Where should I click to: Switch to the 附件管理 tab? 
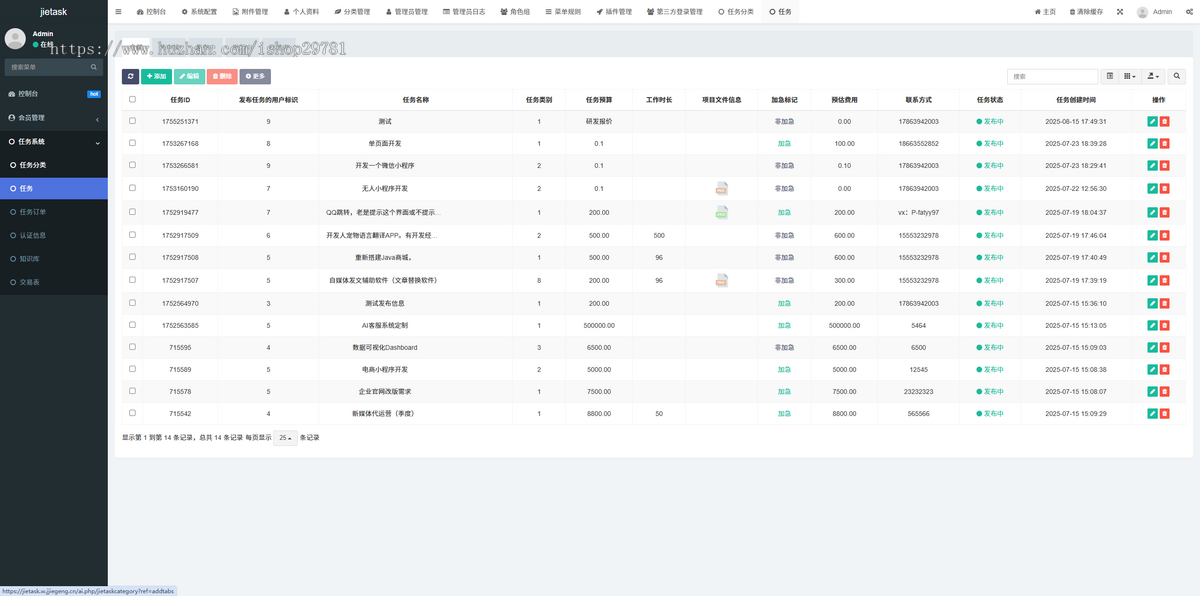pyautogui.click(x=250, y=12)
